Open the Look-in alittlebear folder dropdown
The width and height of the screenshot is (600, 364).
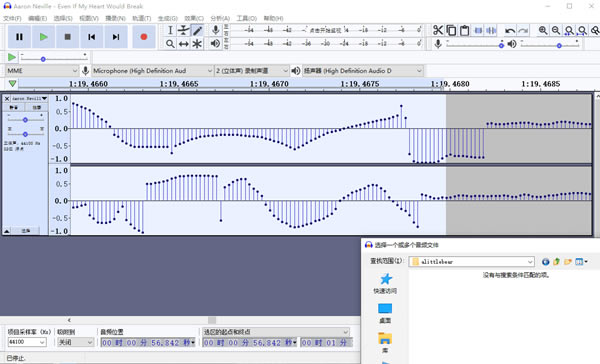[x=471, y=262]
